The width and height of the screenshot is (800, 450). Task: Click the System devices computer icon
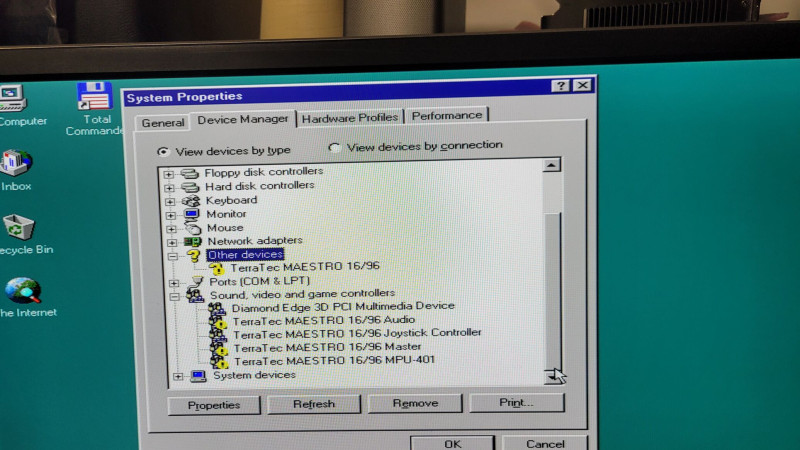198,377
